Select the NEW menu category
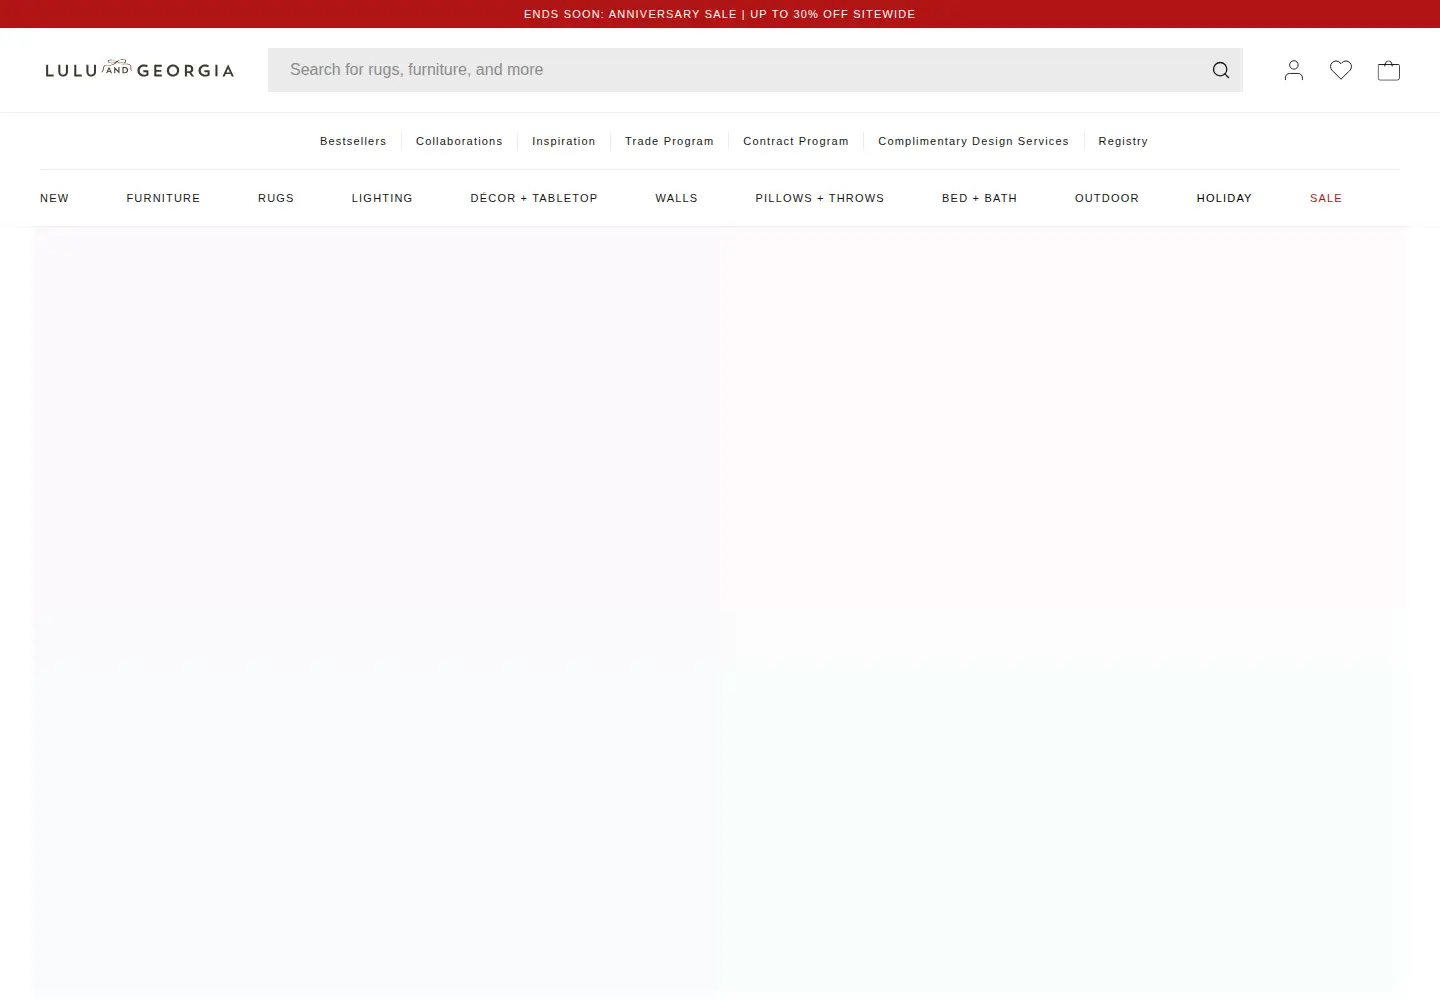 click(55, 198)
